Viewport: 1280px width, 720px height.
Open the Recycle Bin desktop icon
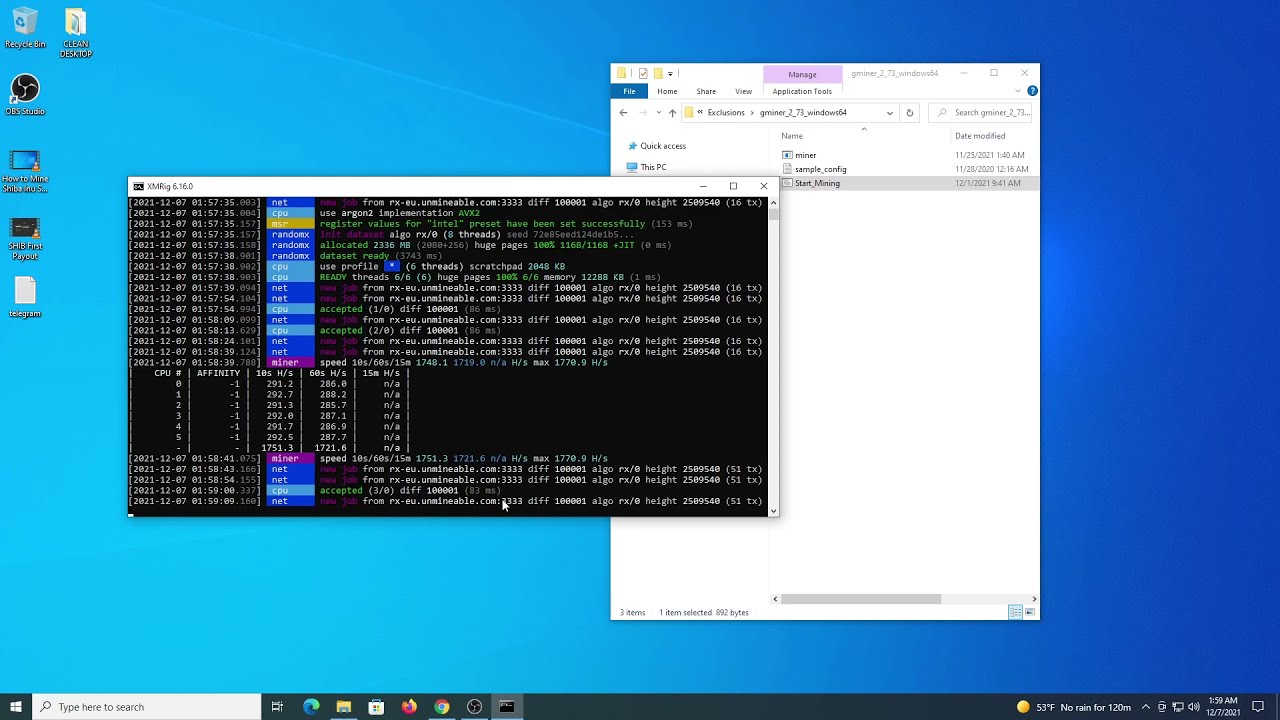[25, 28]
